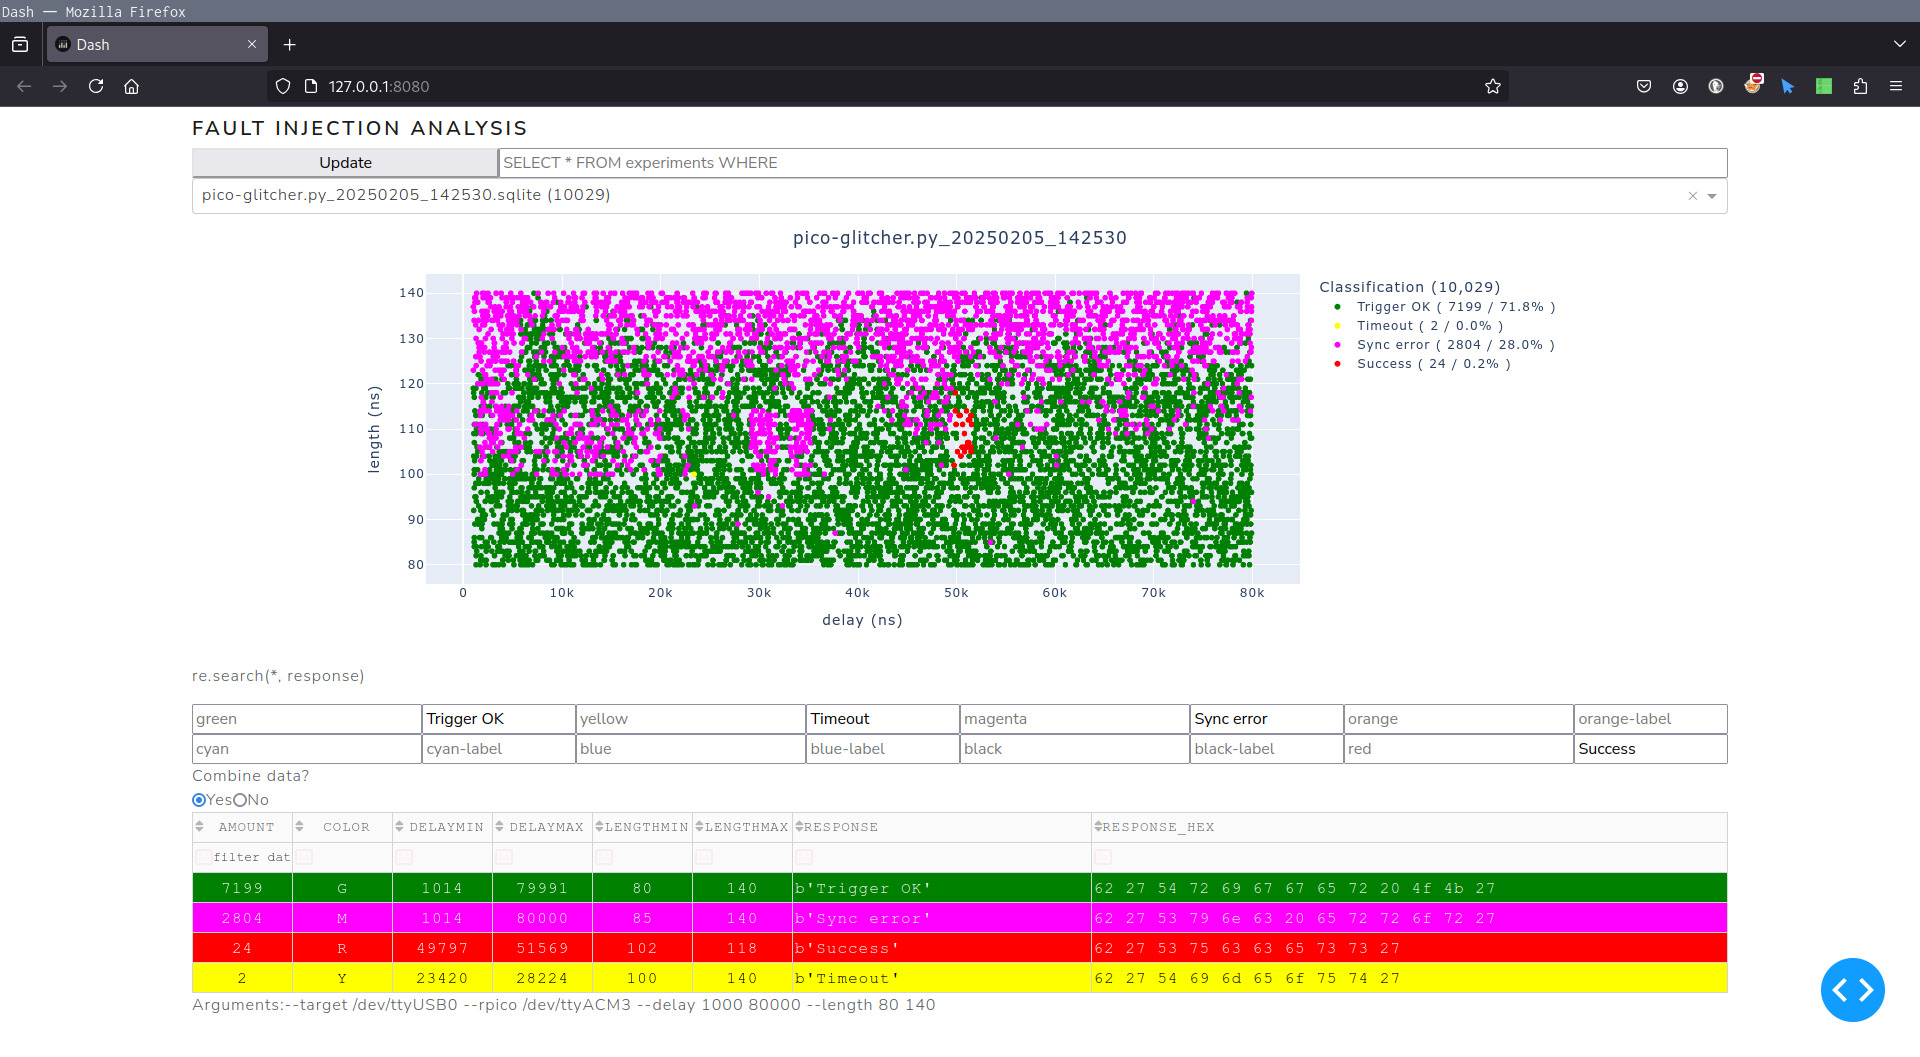Select the red b'Success' response cell
1920x1057 pixels.
point(942,948)
